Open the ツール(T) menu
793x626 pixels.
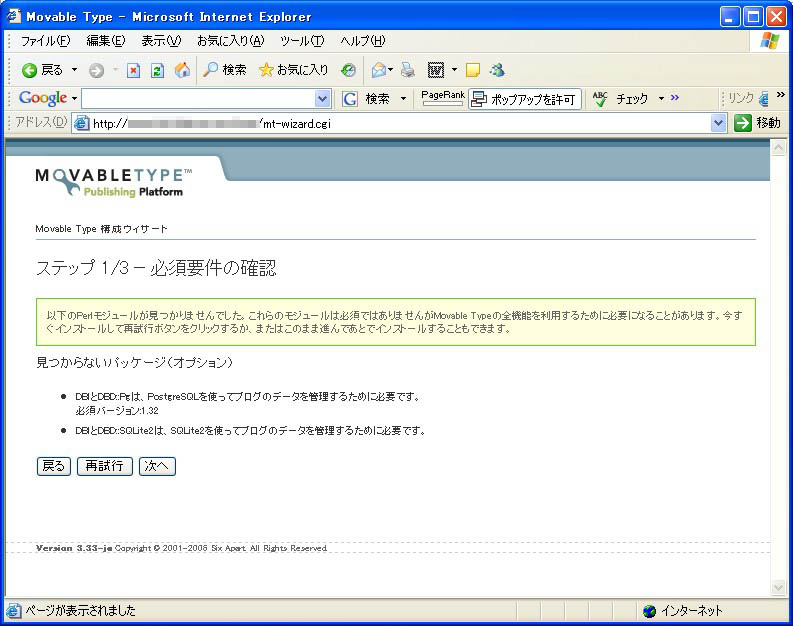point(302,41)
